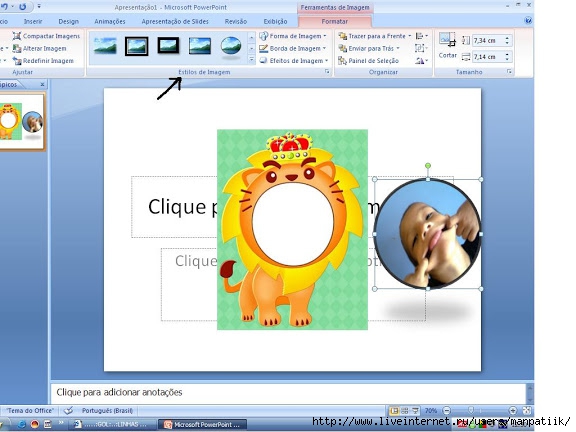Screen dimensions: 576x432
Task: Click the zoom slider handle
Action: click(x=471, y=410)
